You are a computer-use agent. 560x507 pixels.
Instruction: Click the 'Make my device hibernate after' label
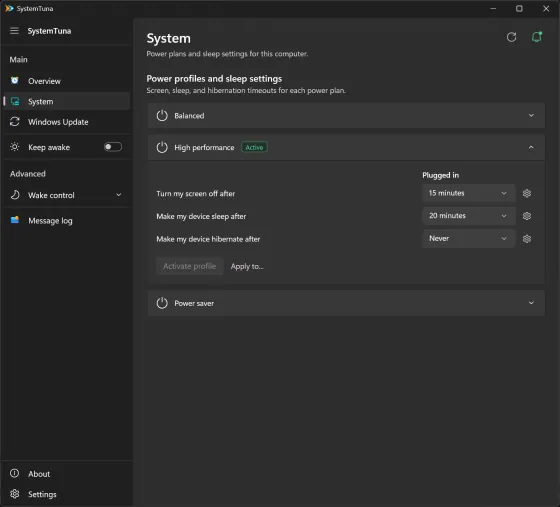[208, 239]
